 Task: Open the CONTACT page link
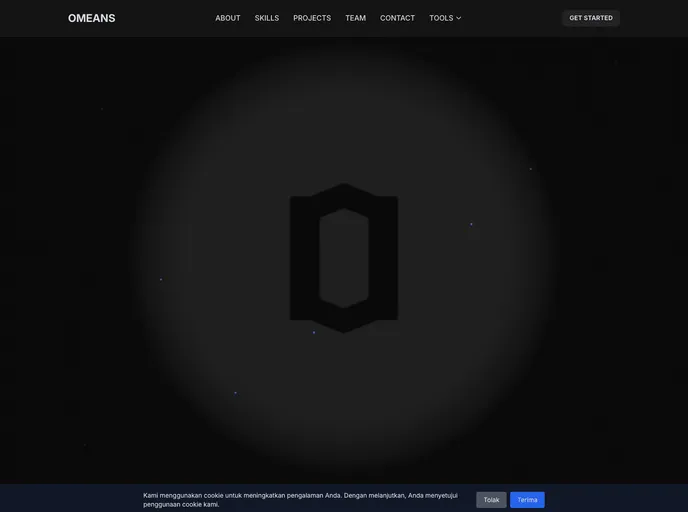(397, 18)
